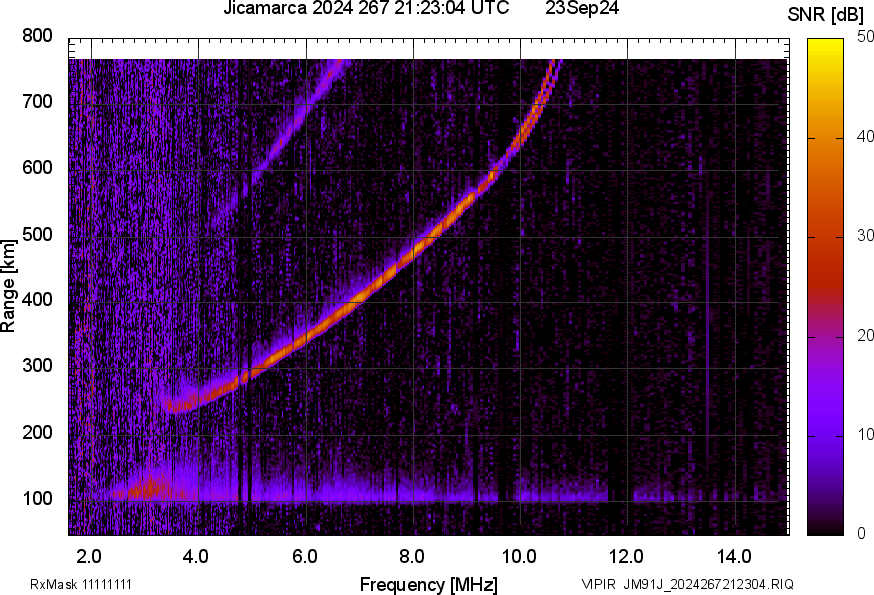Click the colorbar tick label '40'
The width and height of the screenshot is (874, 595).
[x=865, y=136]
